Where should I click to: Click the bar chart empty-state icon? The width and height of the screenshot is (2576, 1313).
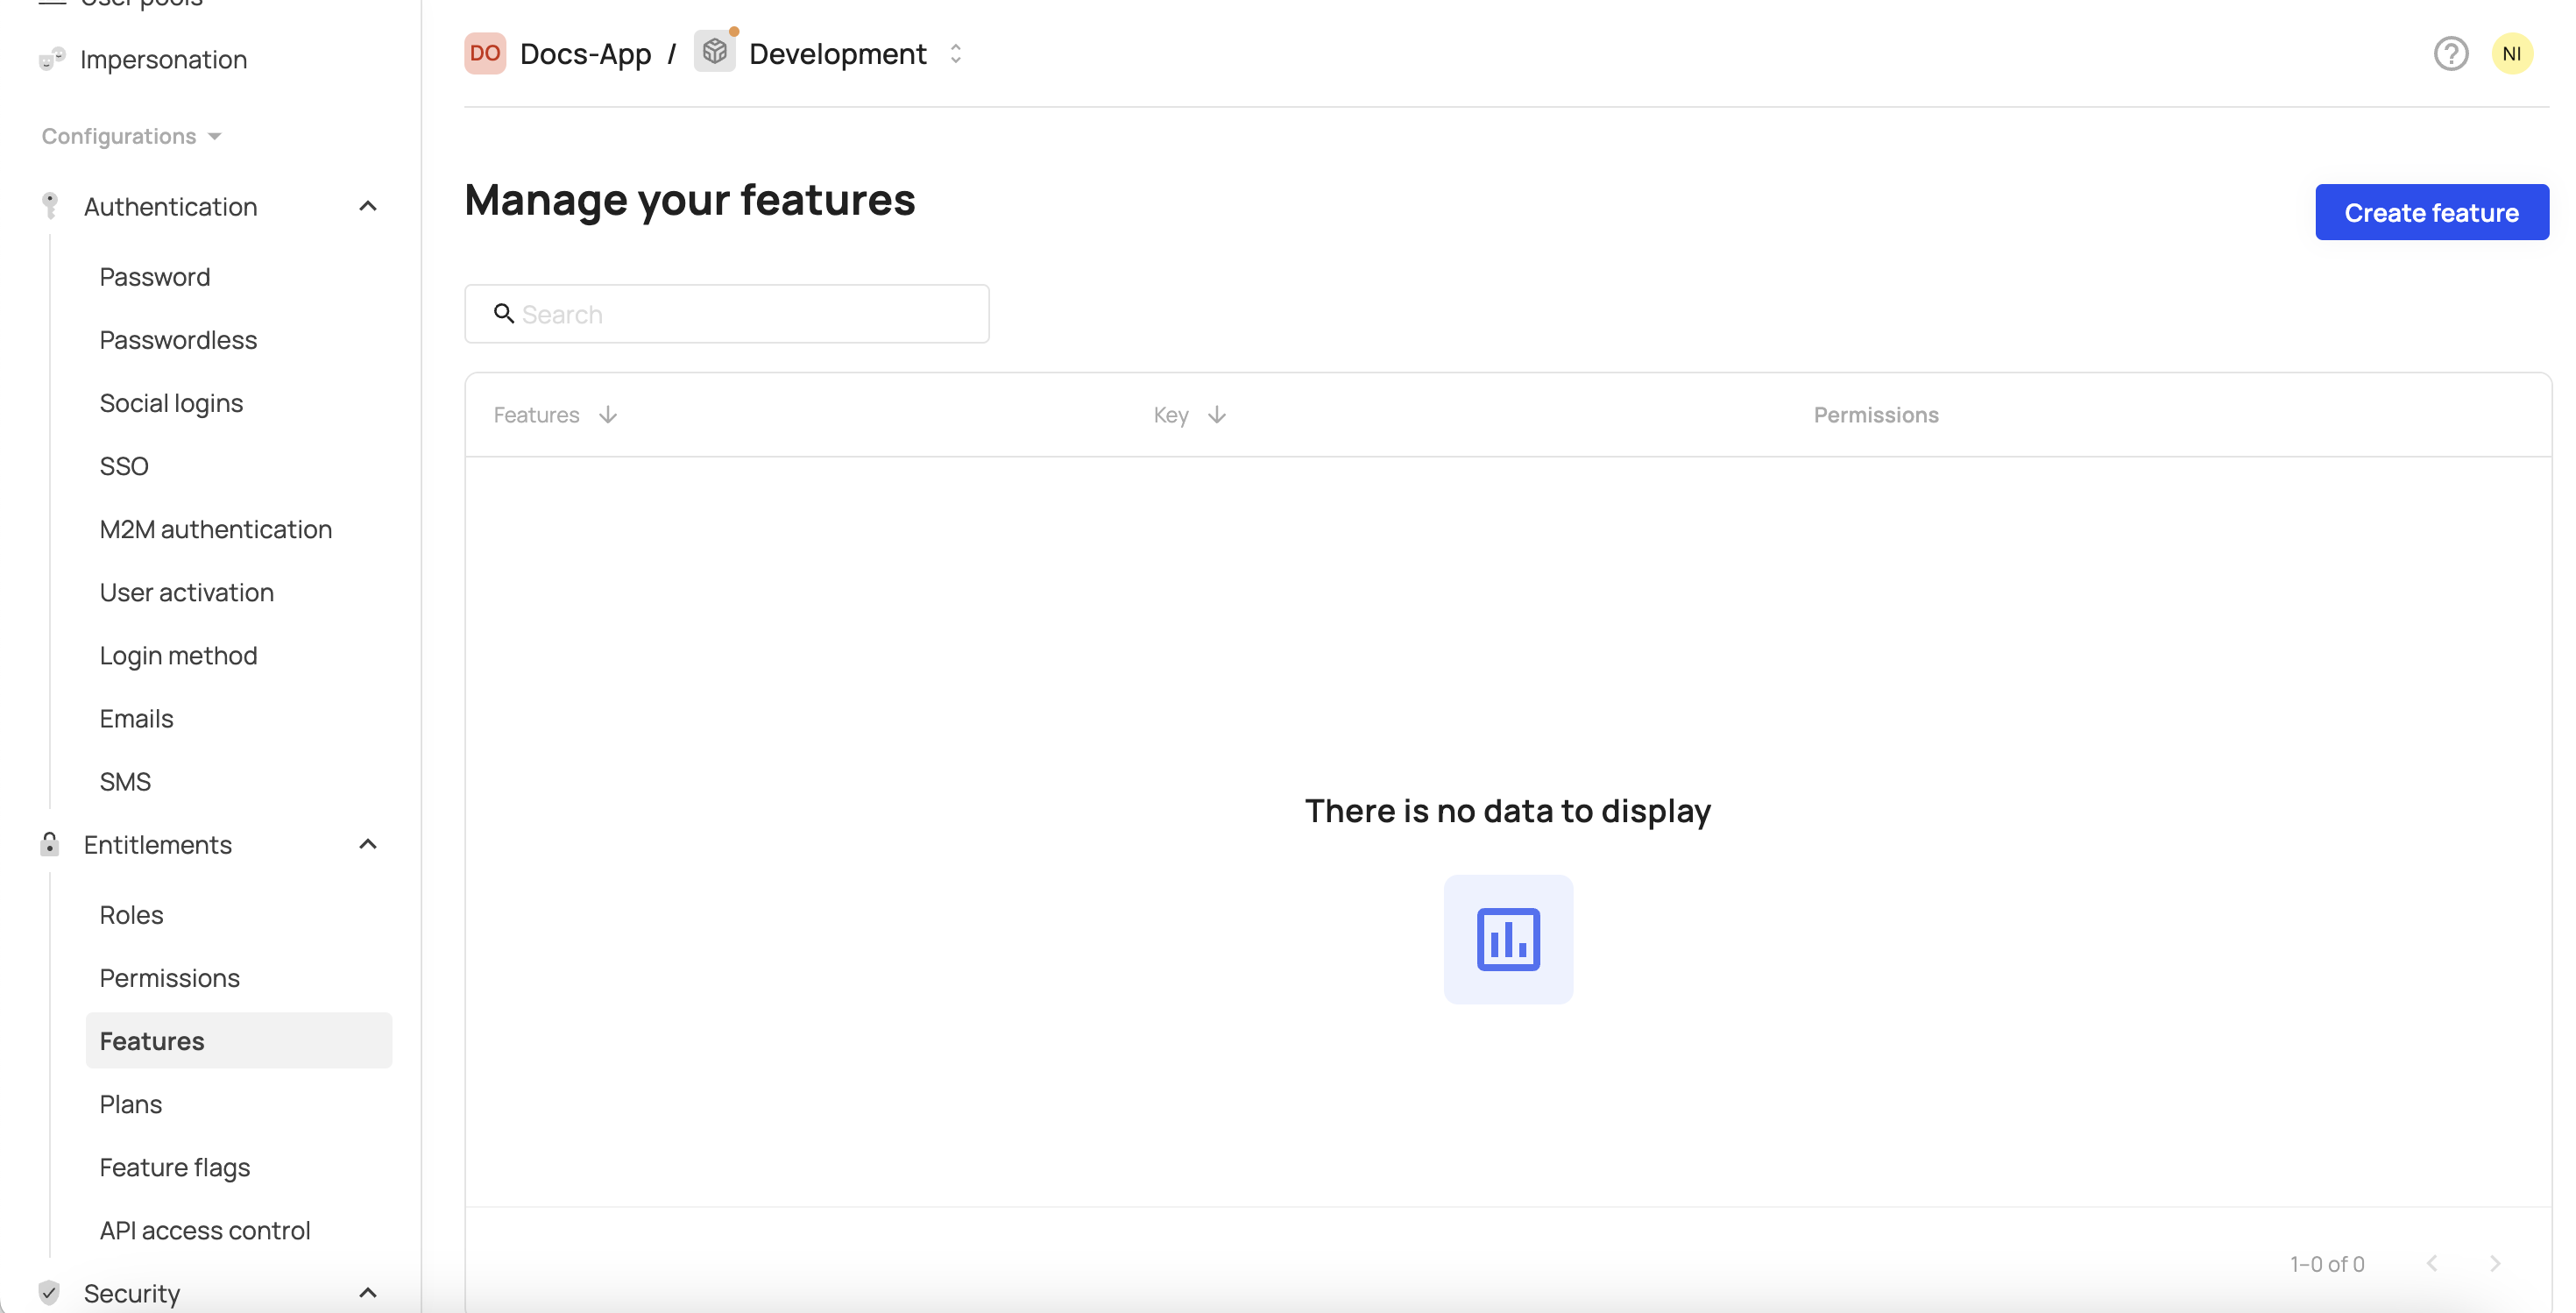tap(1508, 939)
